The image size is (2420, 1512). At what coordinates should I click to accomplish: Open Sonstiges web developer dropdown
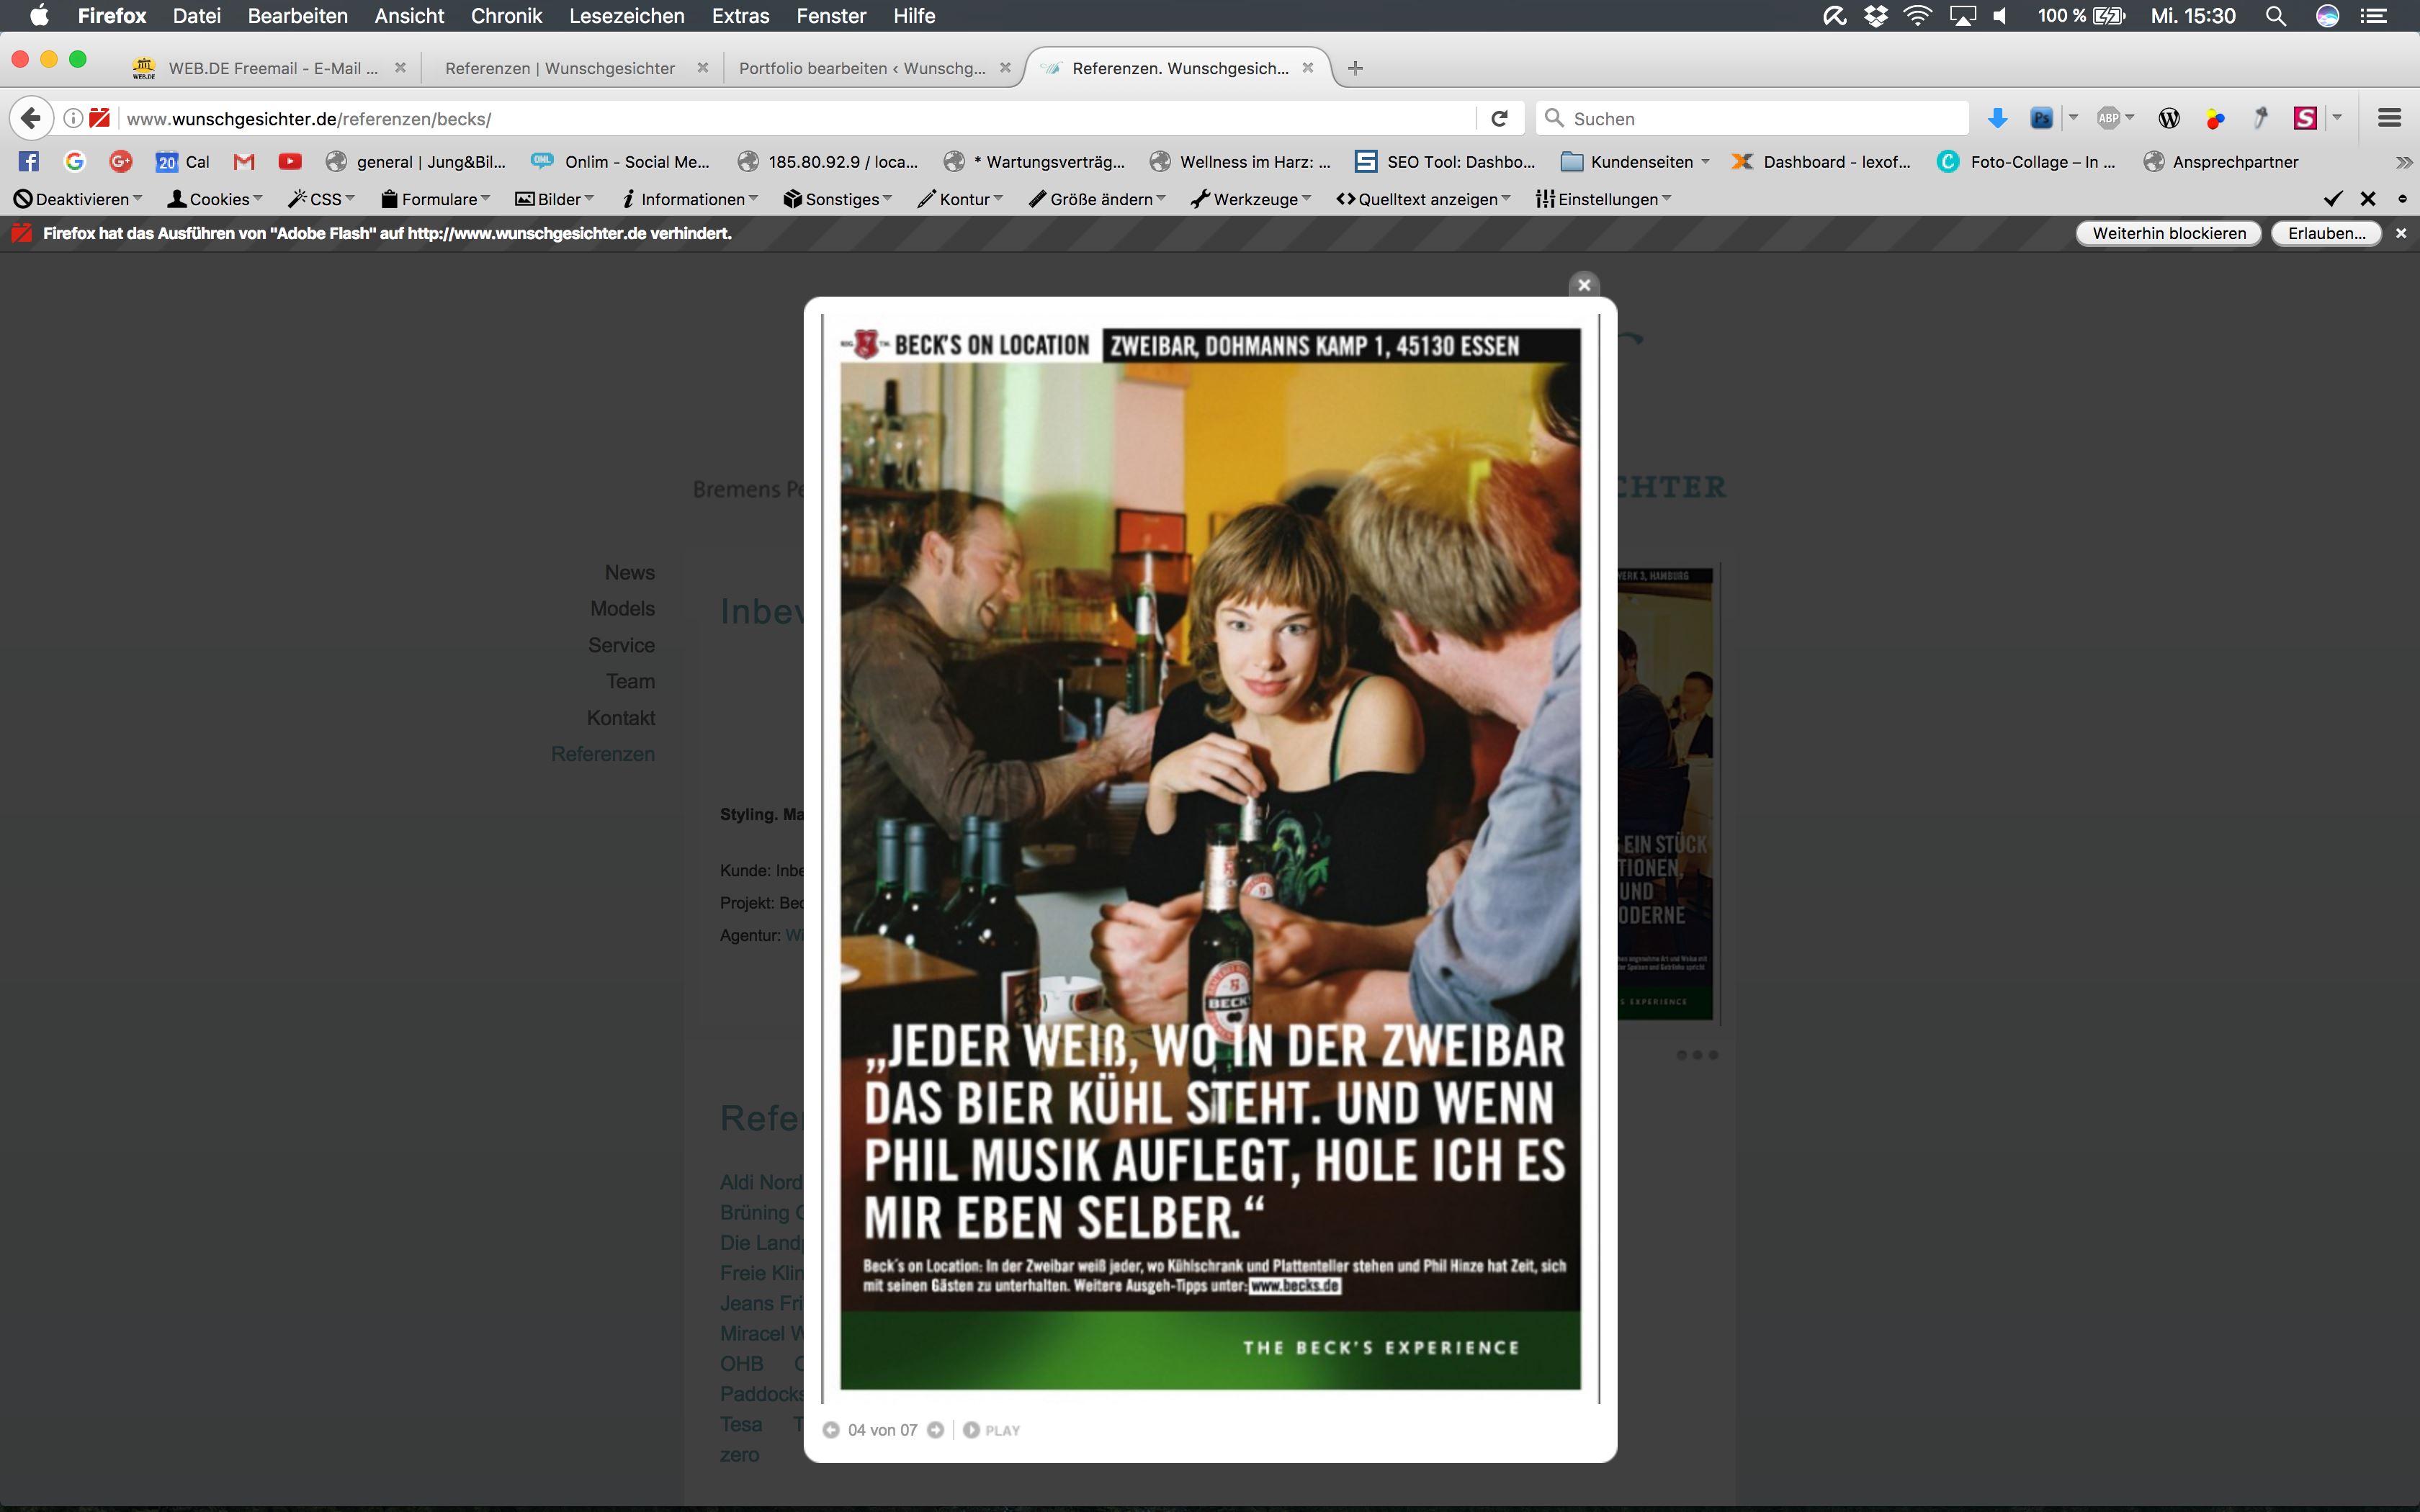[837, 199]
